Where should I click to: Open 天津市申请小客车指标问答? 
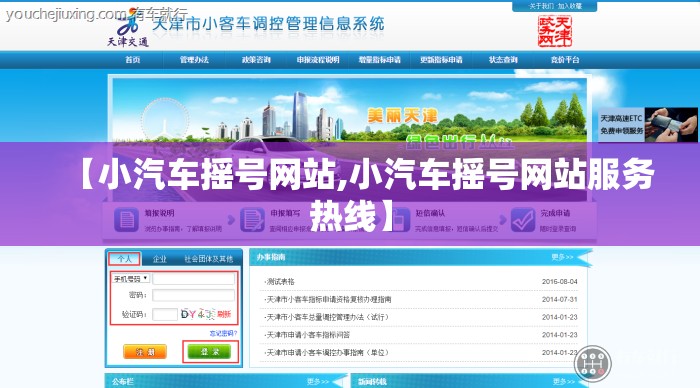pyautogui.click(x=307, y=335)
